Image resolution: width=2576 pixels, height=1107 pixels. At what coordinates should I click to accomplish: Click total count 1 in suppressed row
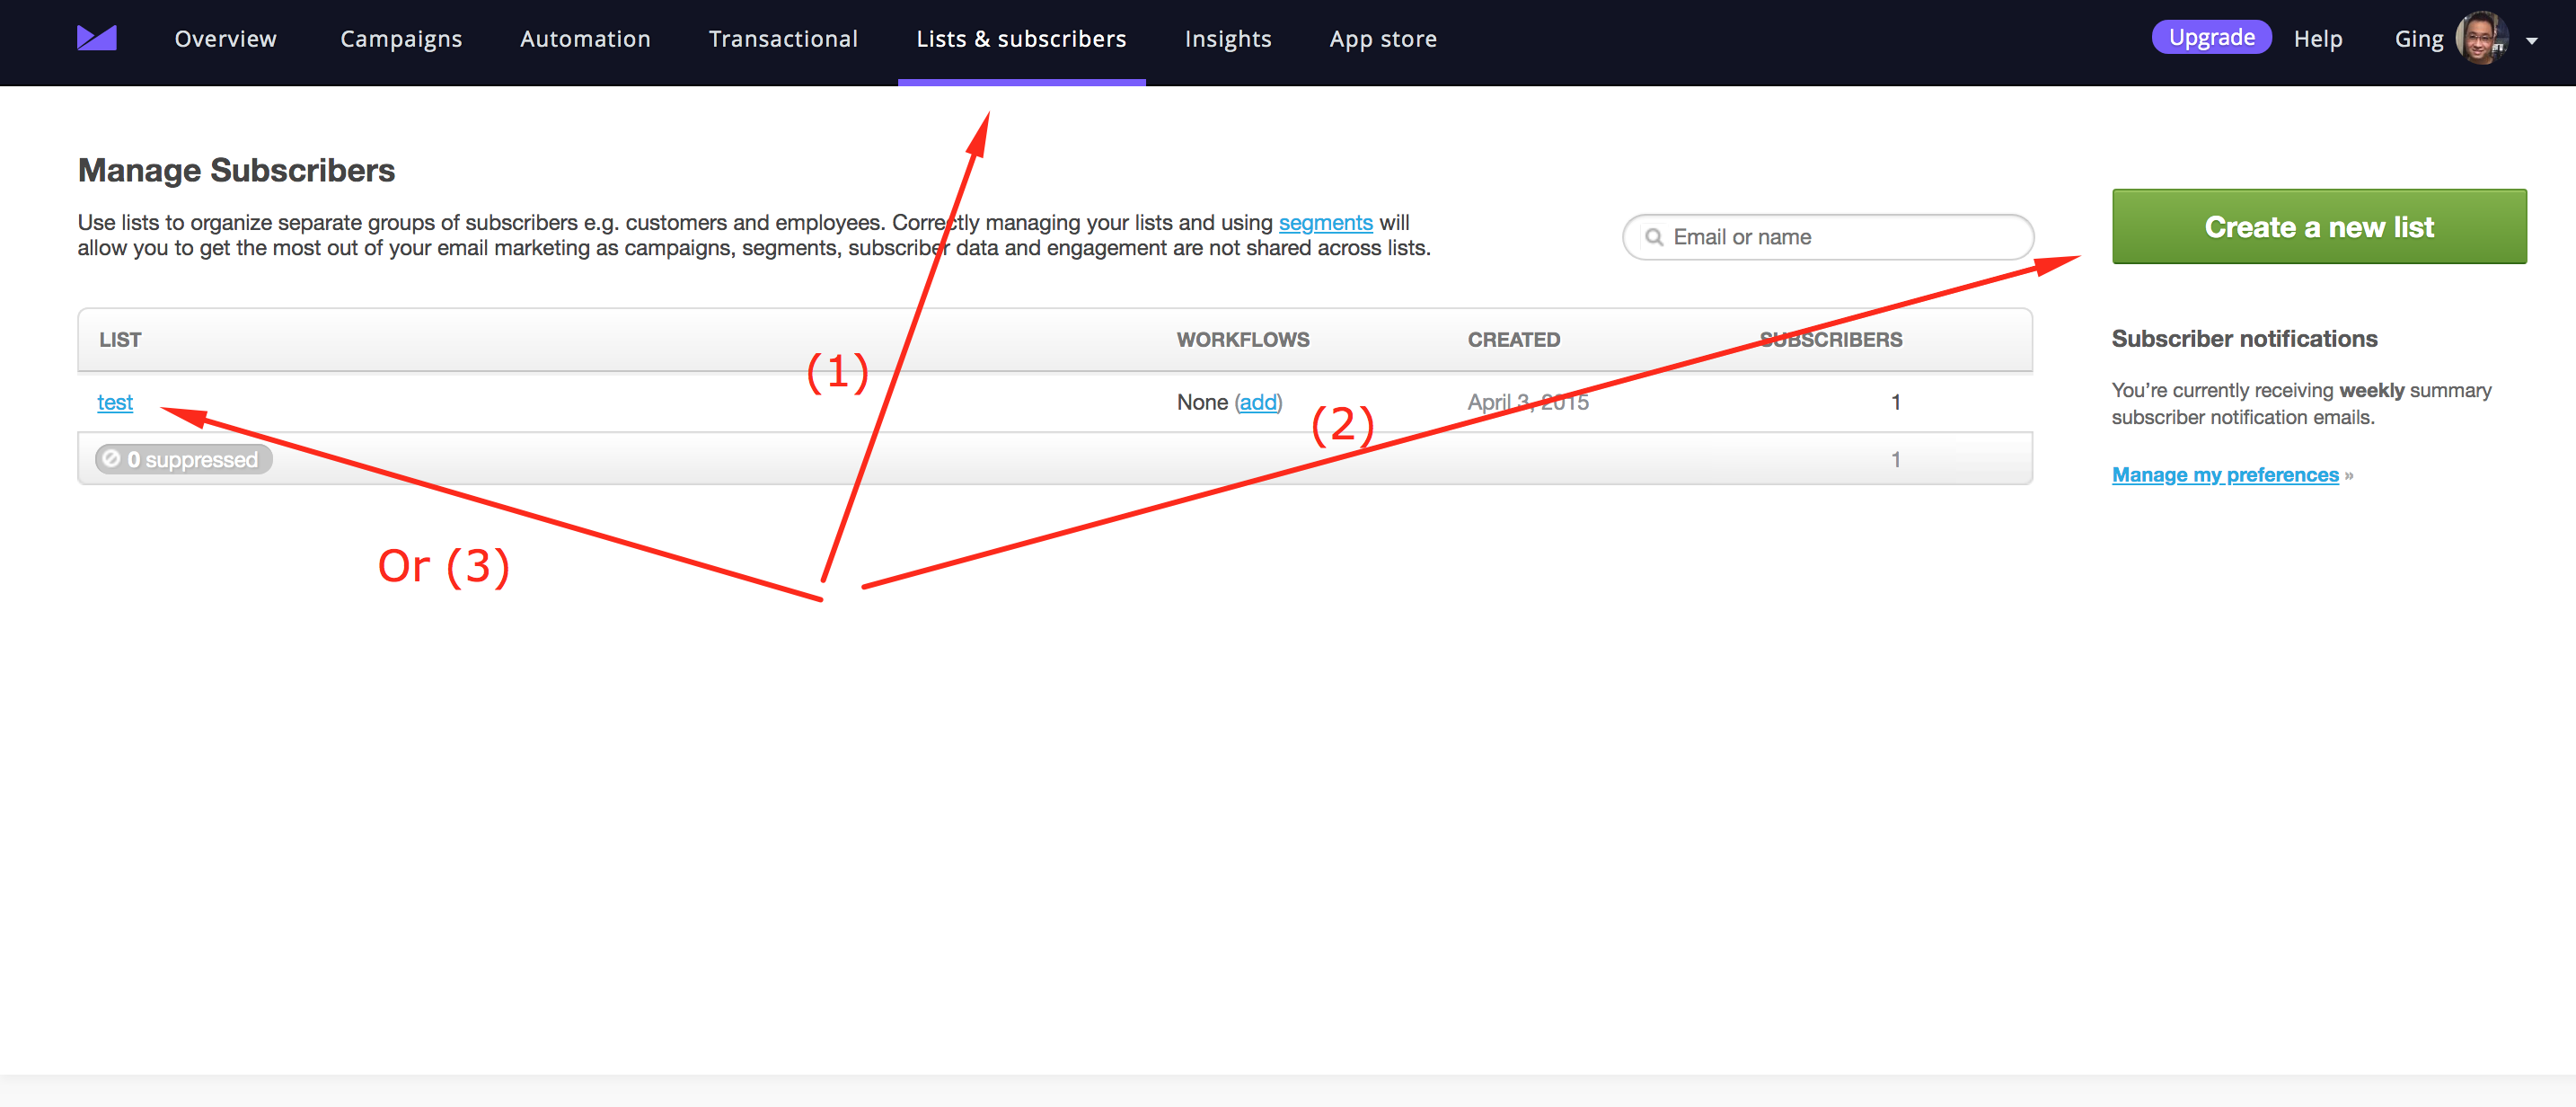[x=1895, y=459]
